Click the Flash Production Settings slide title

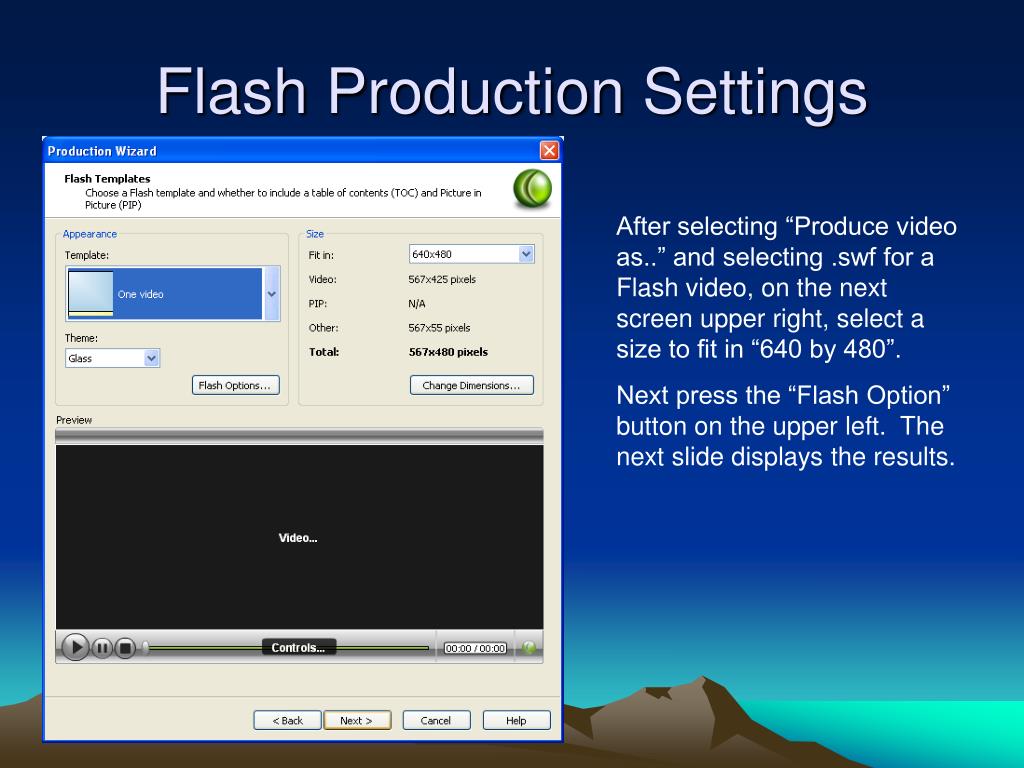click(x=512, y=92)
